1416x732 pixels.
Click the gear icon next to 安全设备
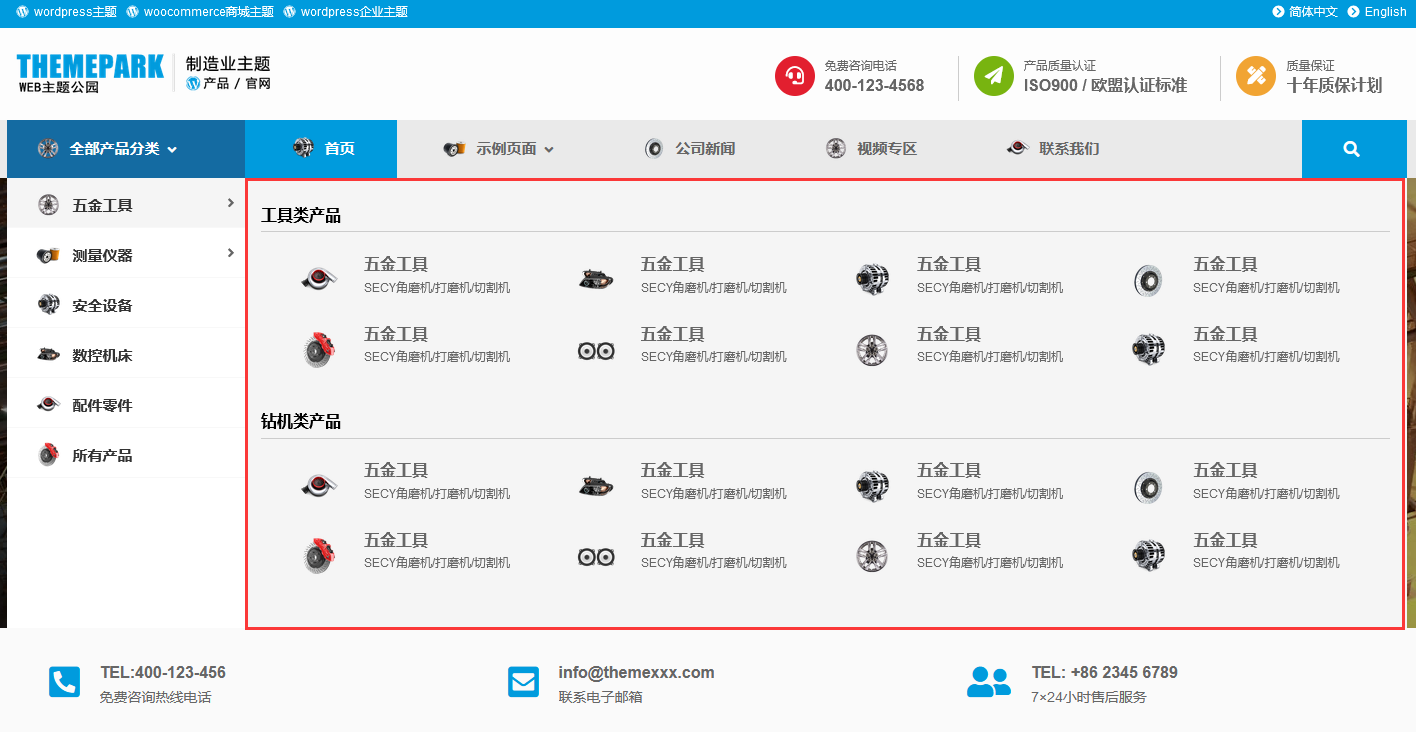(48, 304)
